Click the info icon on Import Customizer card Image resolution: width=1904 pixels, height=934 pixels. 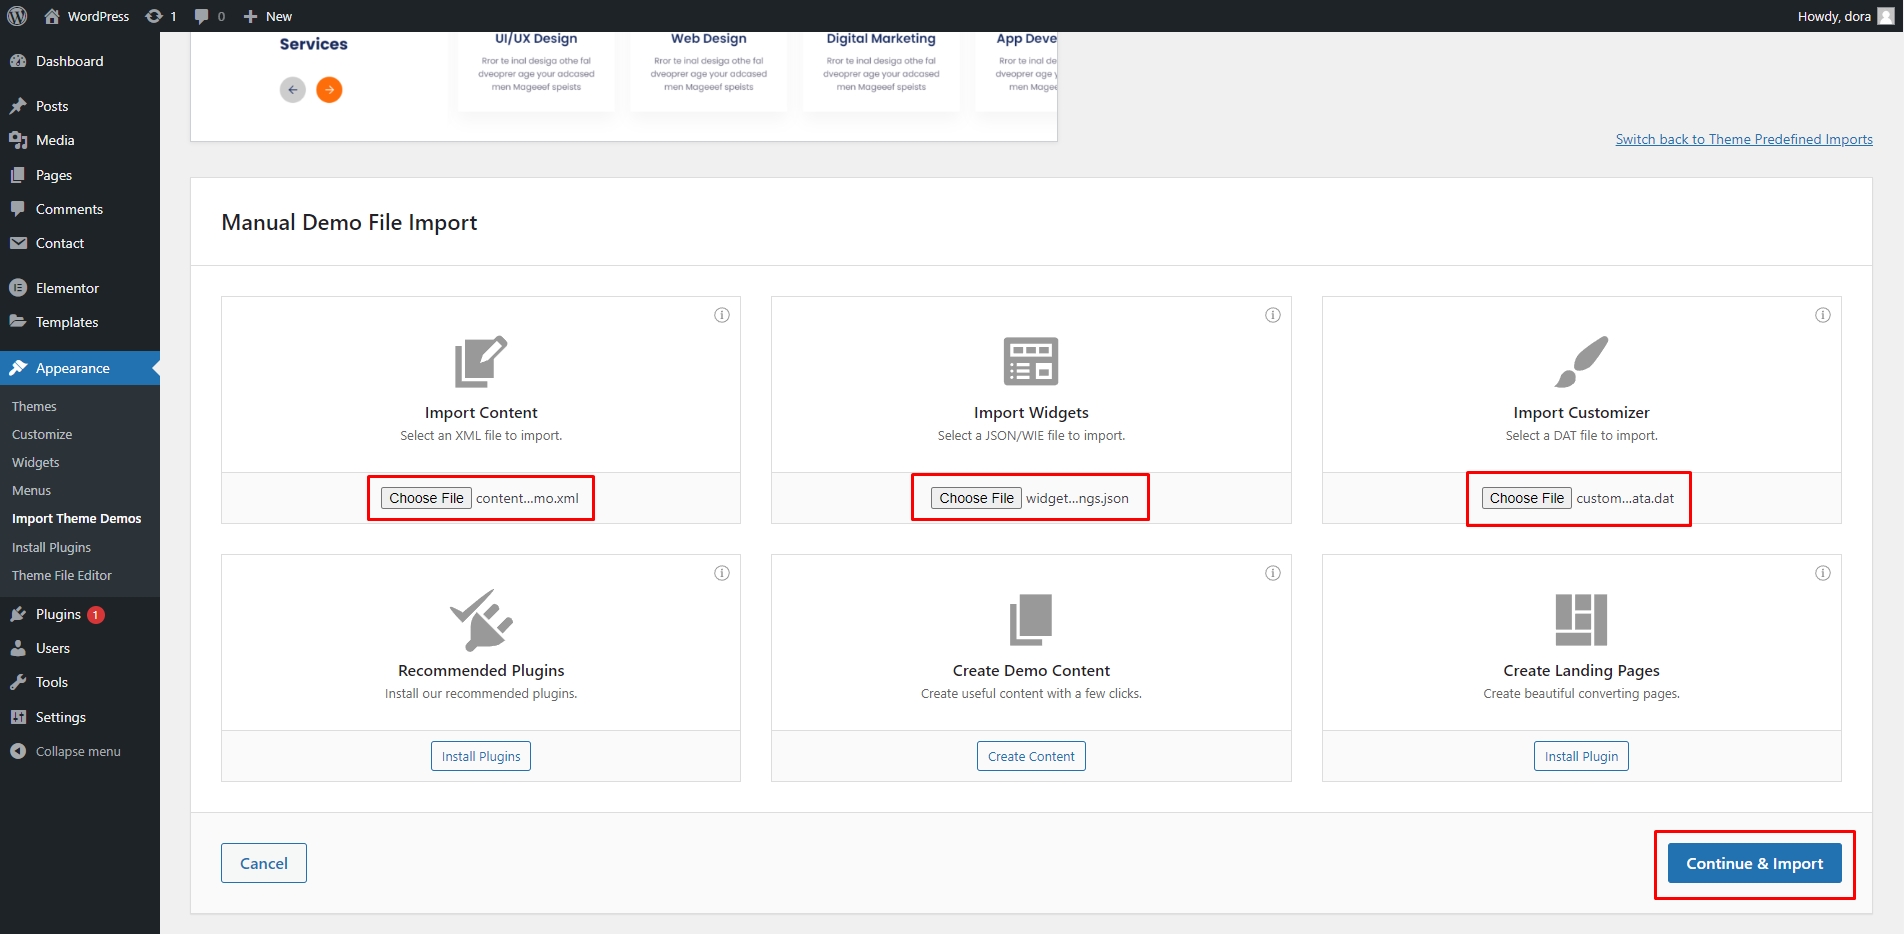(x=1822, y=315)
